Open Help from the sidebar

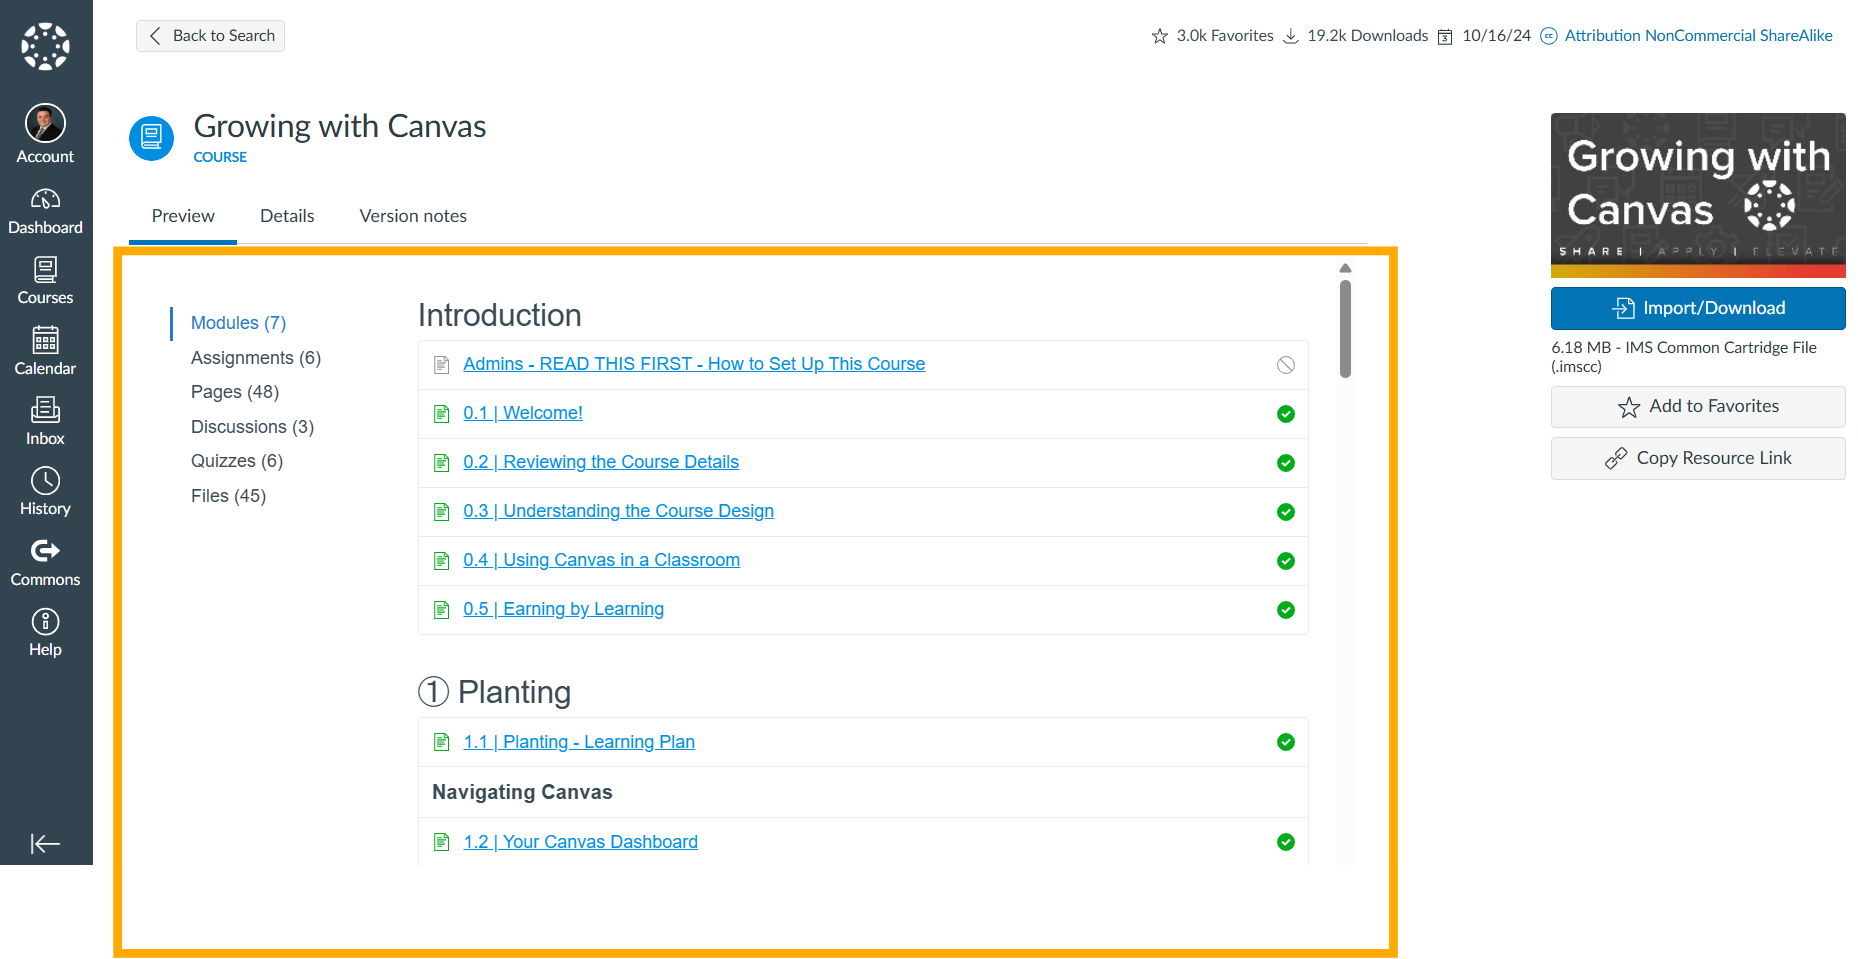tap(45, 630)
